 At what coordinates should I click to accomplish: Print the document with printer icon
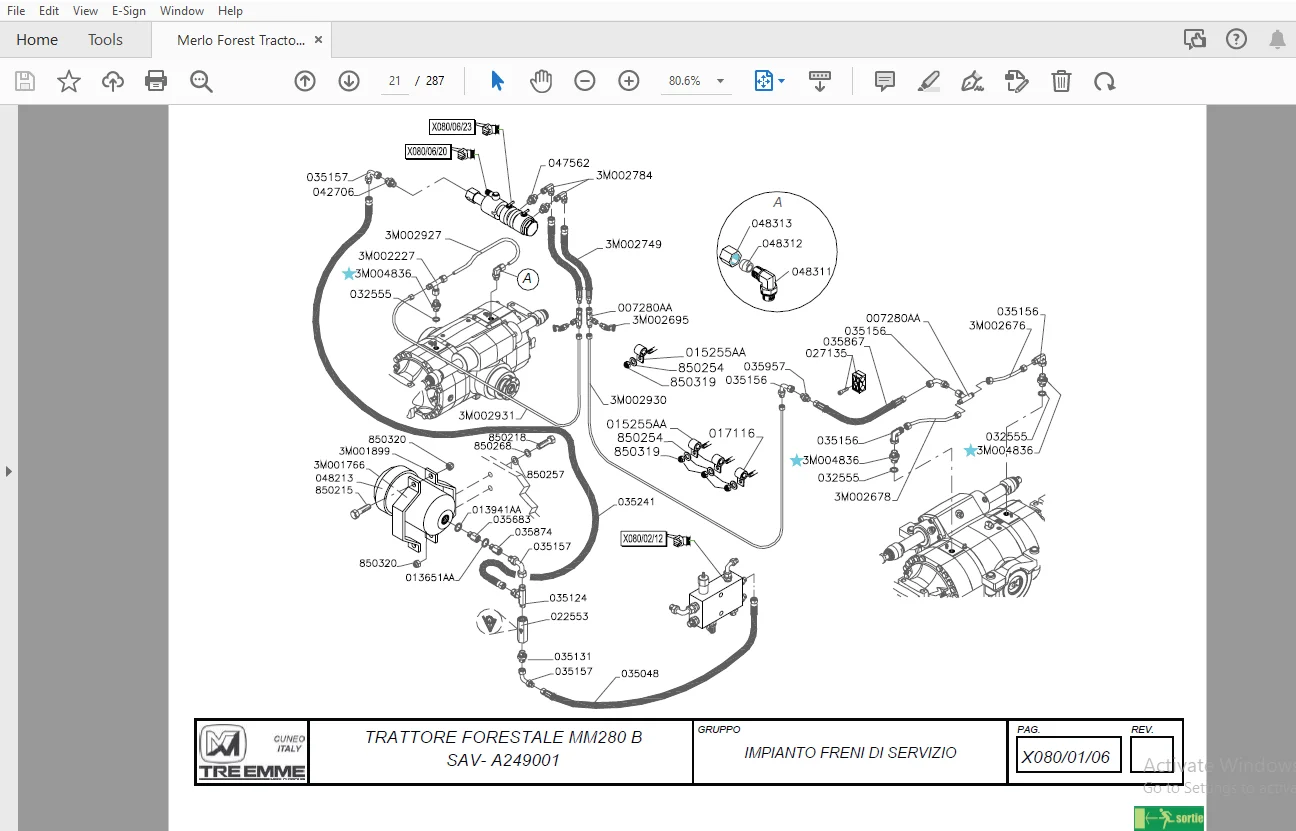click(x=156, y=81)
